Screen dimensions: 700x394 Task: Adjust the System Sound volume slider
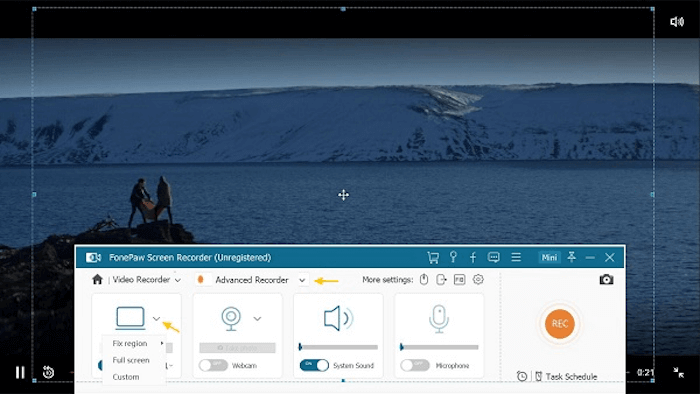coord(338,347)
